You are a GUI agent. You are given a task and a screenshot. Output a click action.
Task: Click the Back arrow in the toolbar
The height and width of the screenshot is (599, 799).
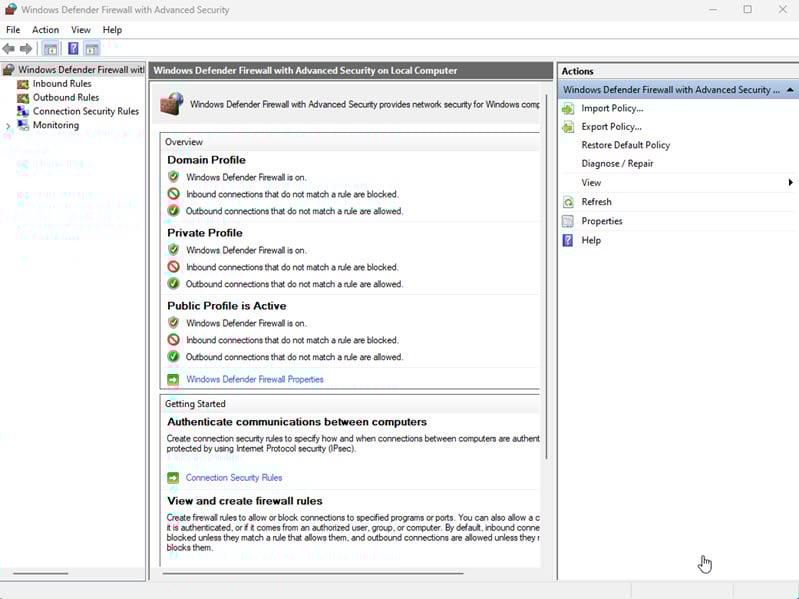[9, 48]
